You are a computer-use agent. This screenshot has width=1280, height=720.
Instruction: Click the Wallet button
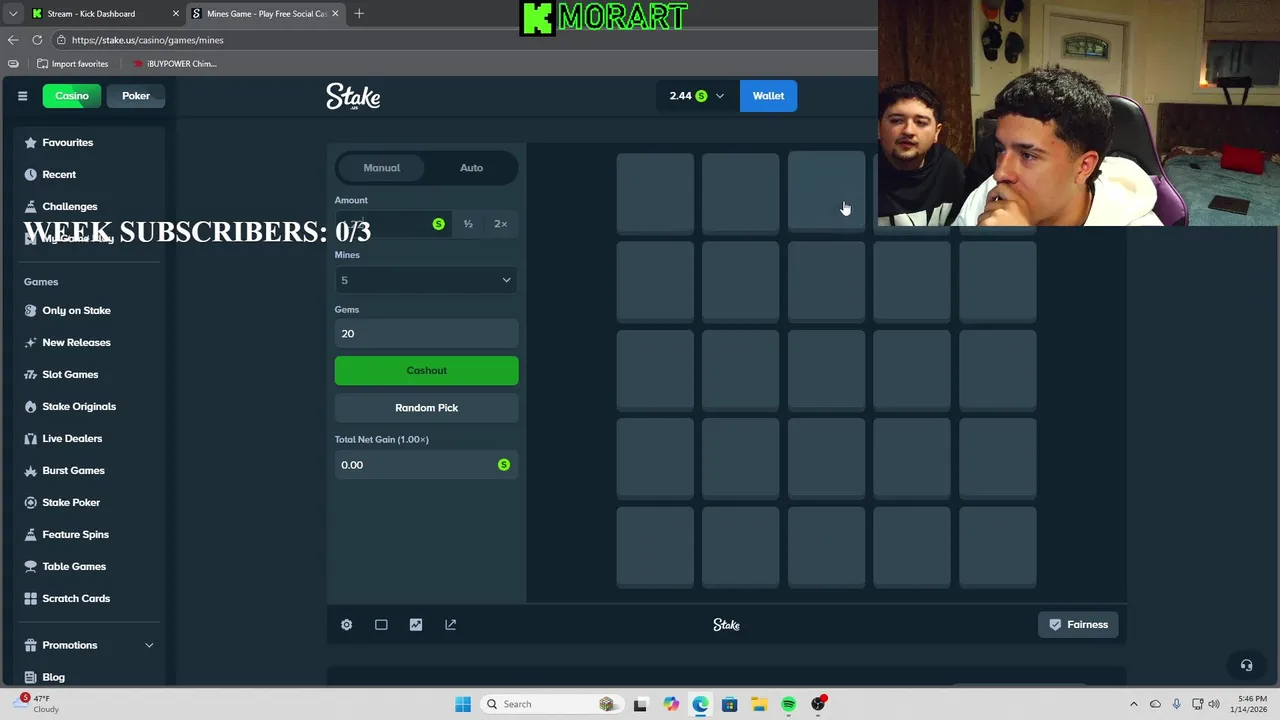(768, 96)
